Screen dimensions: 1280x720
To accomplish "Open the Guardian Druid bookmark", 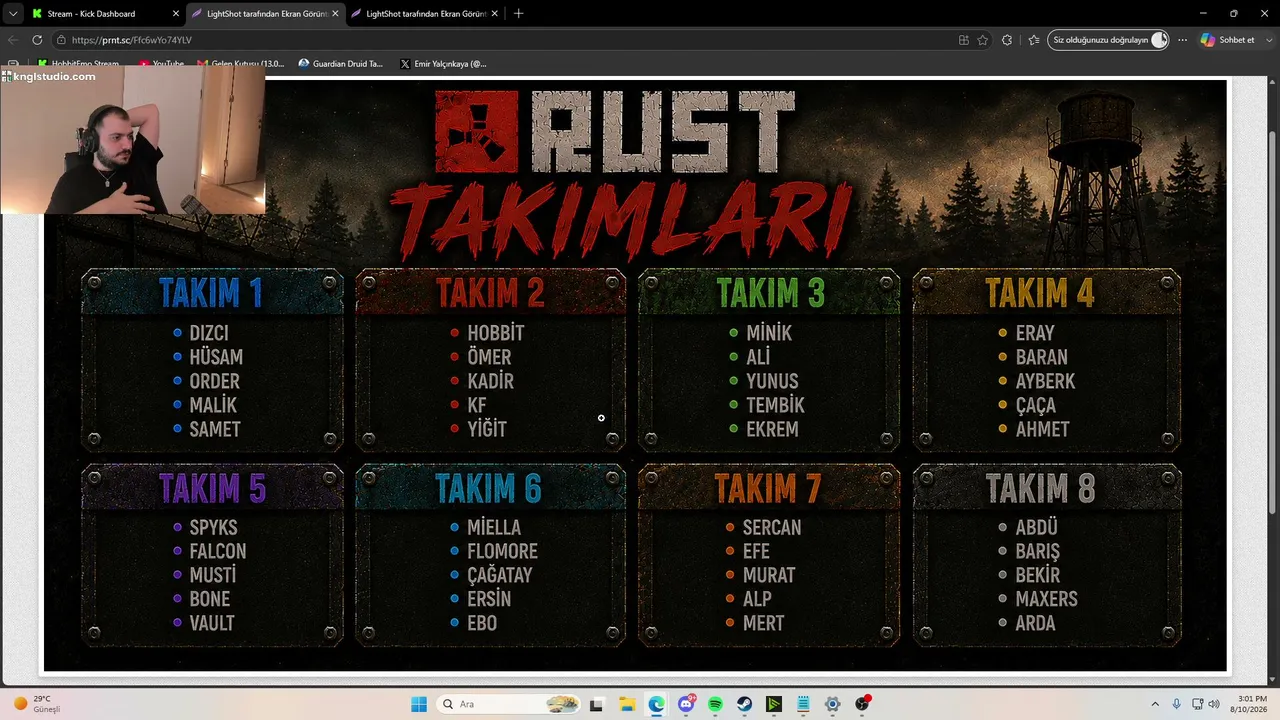I will click(341, 64).
